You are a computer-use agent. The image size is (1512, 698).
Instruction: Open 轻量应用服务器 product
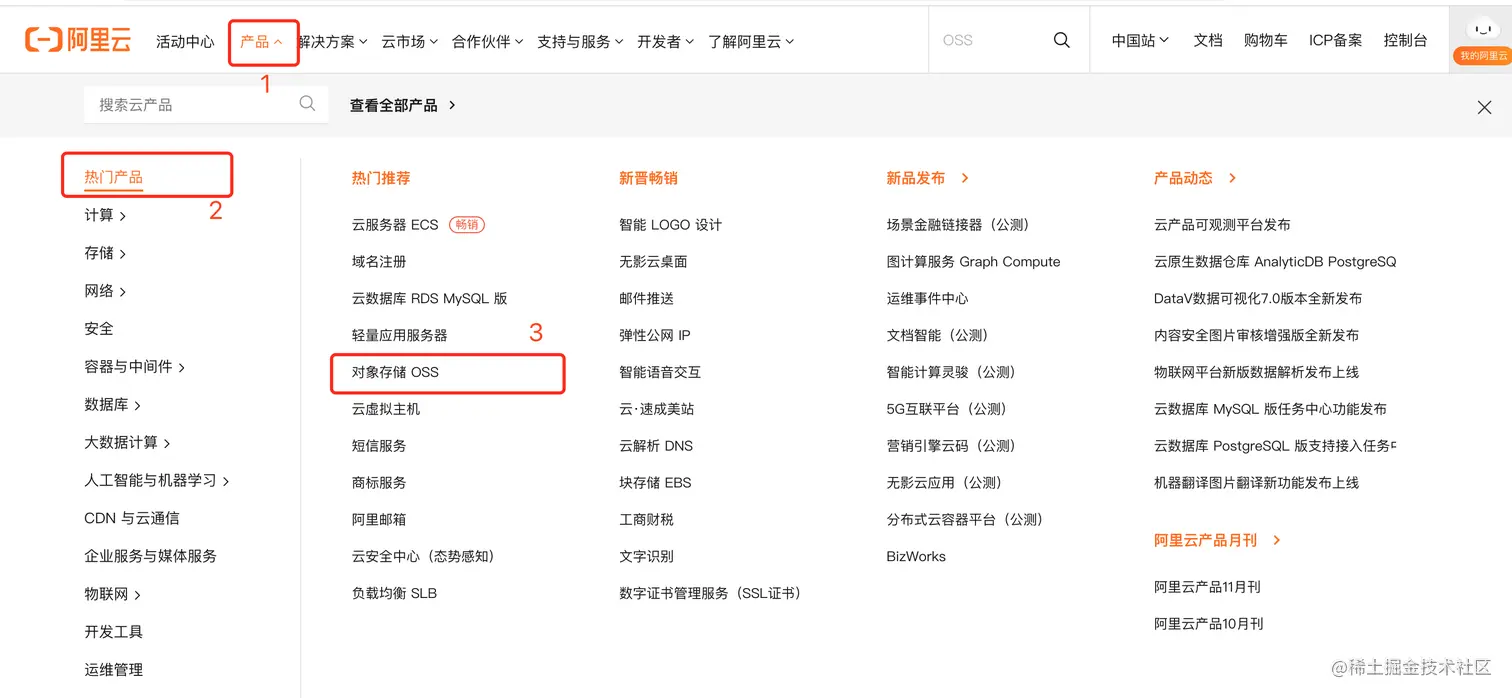(x=399, y=335)
